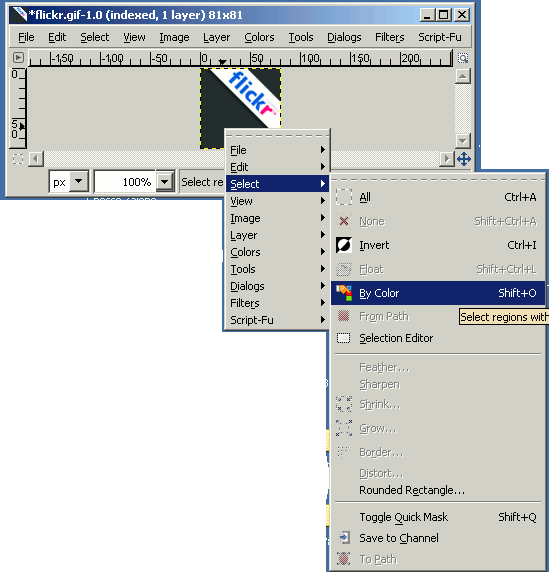Expand the Colors submenu in context menu
This screenshot has width=549, height=572.
coord(277,252)
